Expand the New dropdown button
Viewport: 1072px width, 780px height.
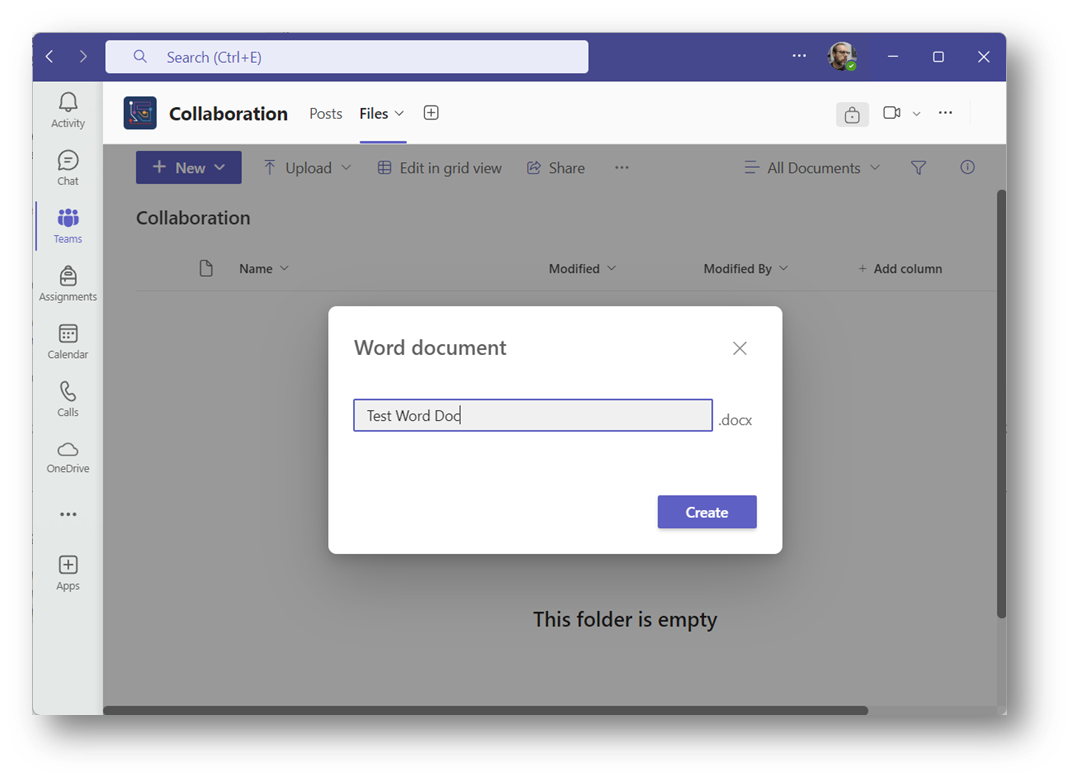tap(189, 168)
